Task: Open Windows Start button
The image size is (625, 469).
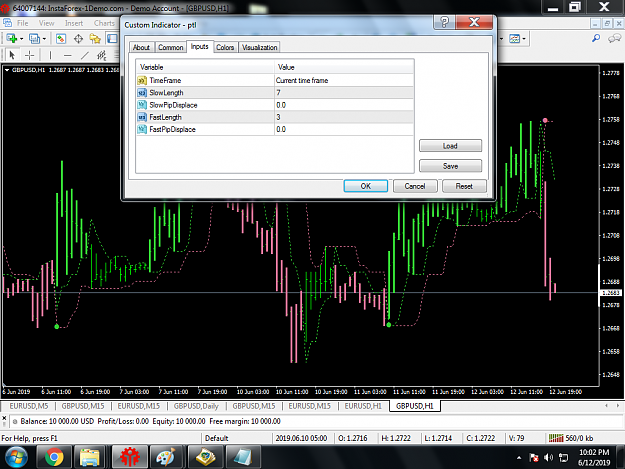Action: (x=16, y=457)
